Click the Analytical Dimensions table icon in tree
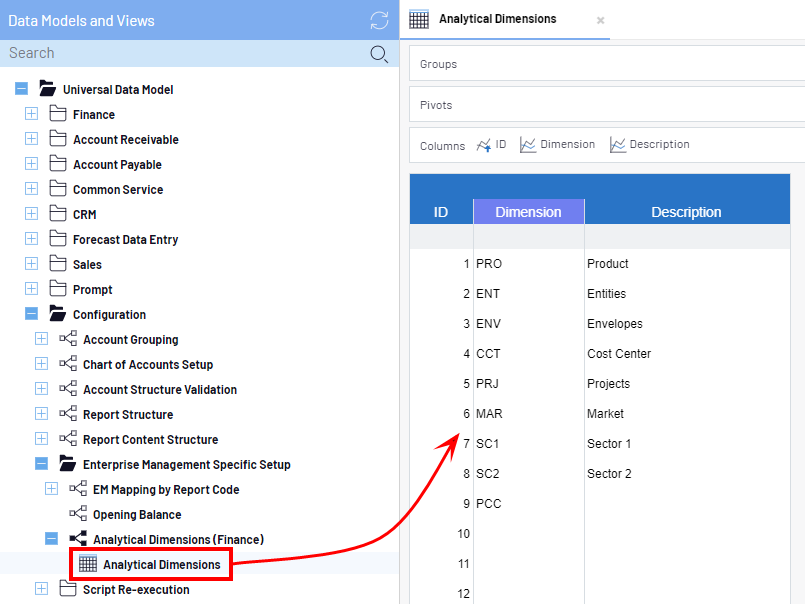Screen dimensions: 805x604 click(x=88, y=565)
